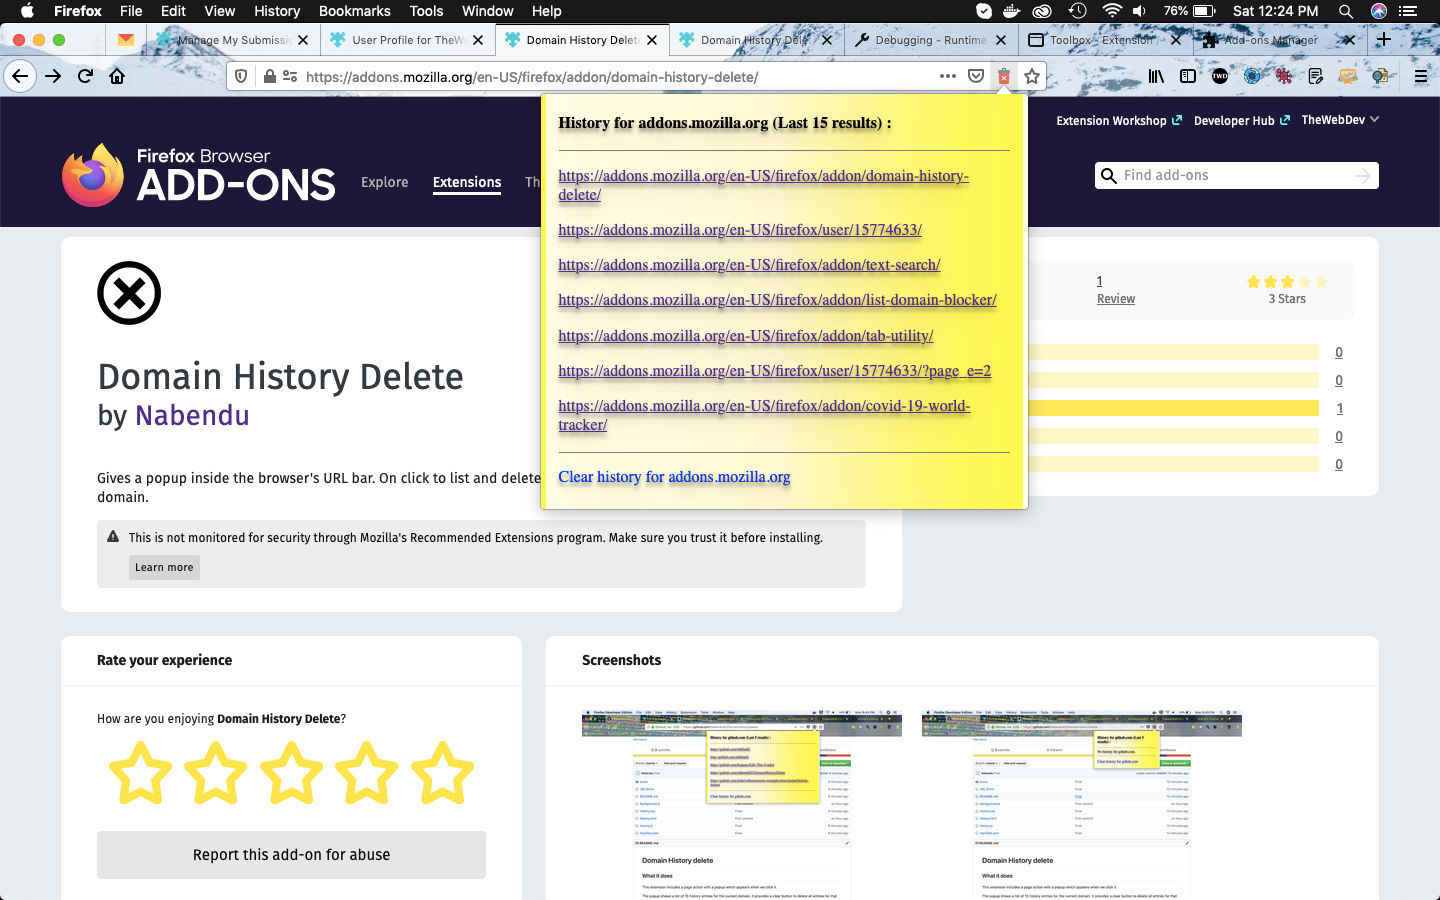Image resolution: width=1440 pixels, height=900 pixels.
Task: Open the first add-on screenshot thumbnail
Action: pos(742,805)
